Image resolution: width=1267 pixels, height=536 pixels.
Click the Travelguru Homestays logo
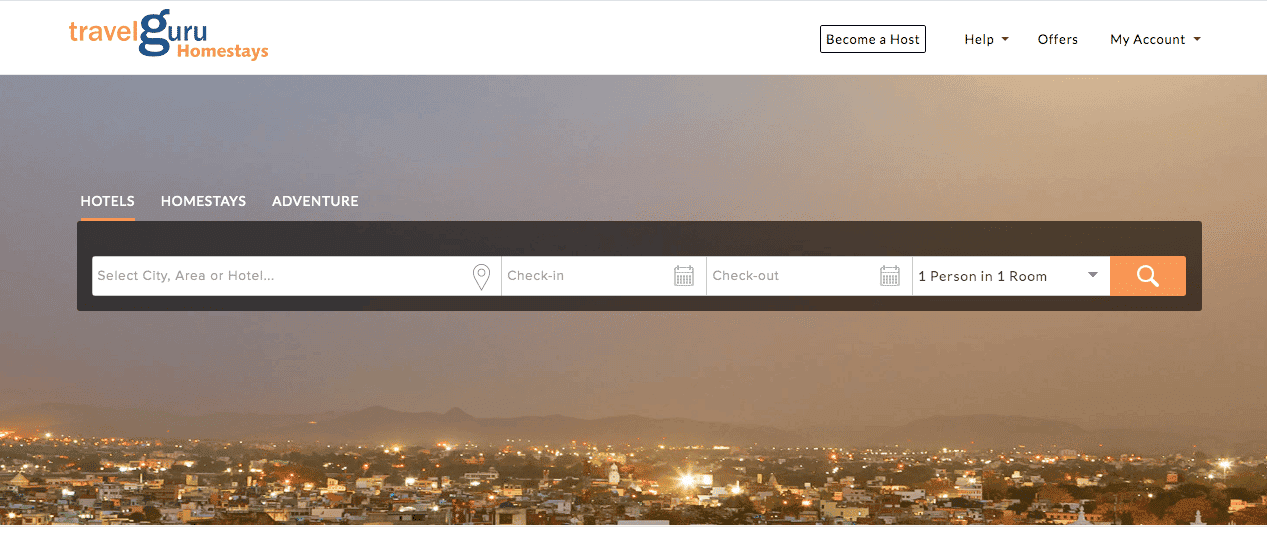click(168, 36)
